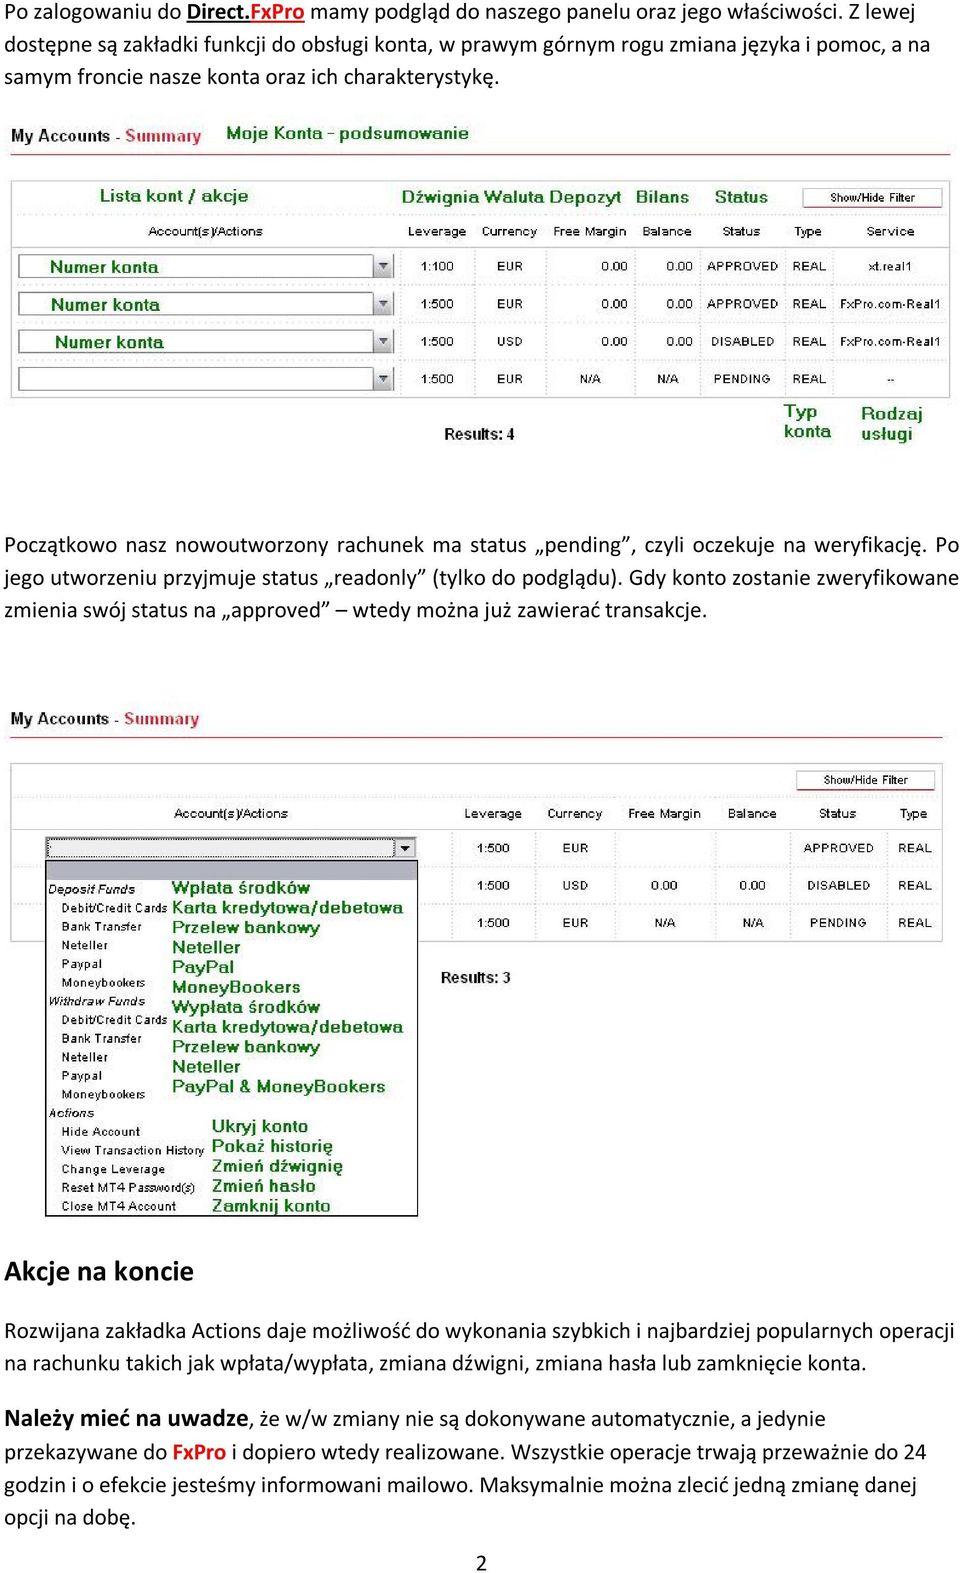Click the 'Akcje na koncie' section heading
The image size is (960, 1573).
[99, 1271]
